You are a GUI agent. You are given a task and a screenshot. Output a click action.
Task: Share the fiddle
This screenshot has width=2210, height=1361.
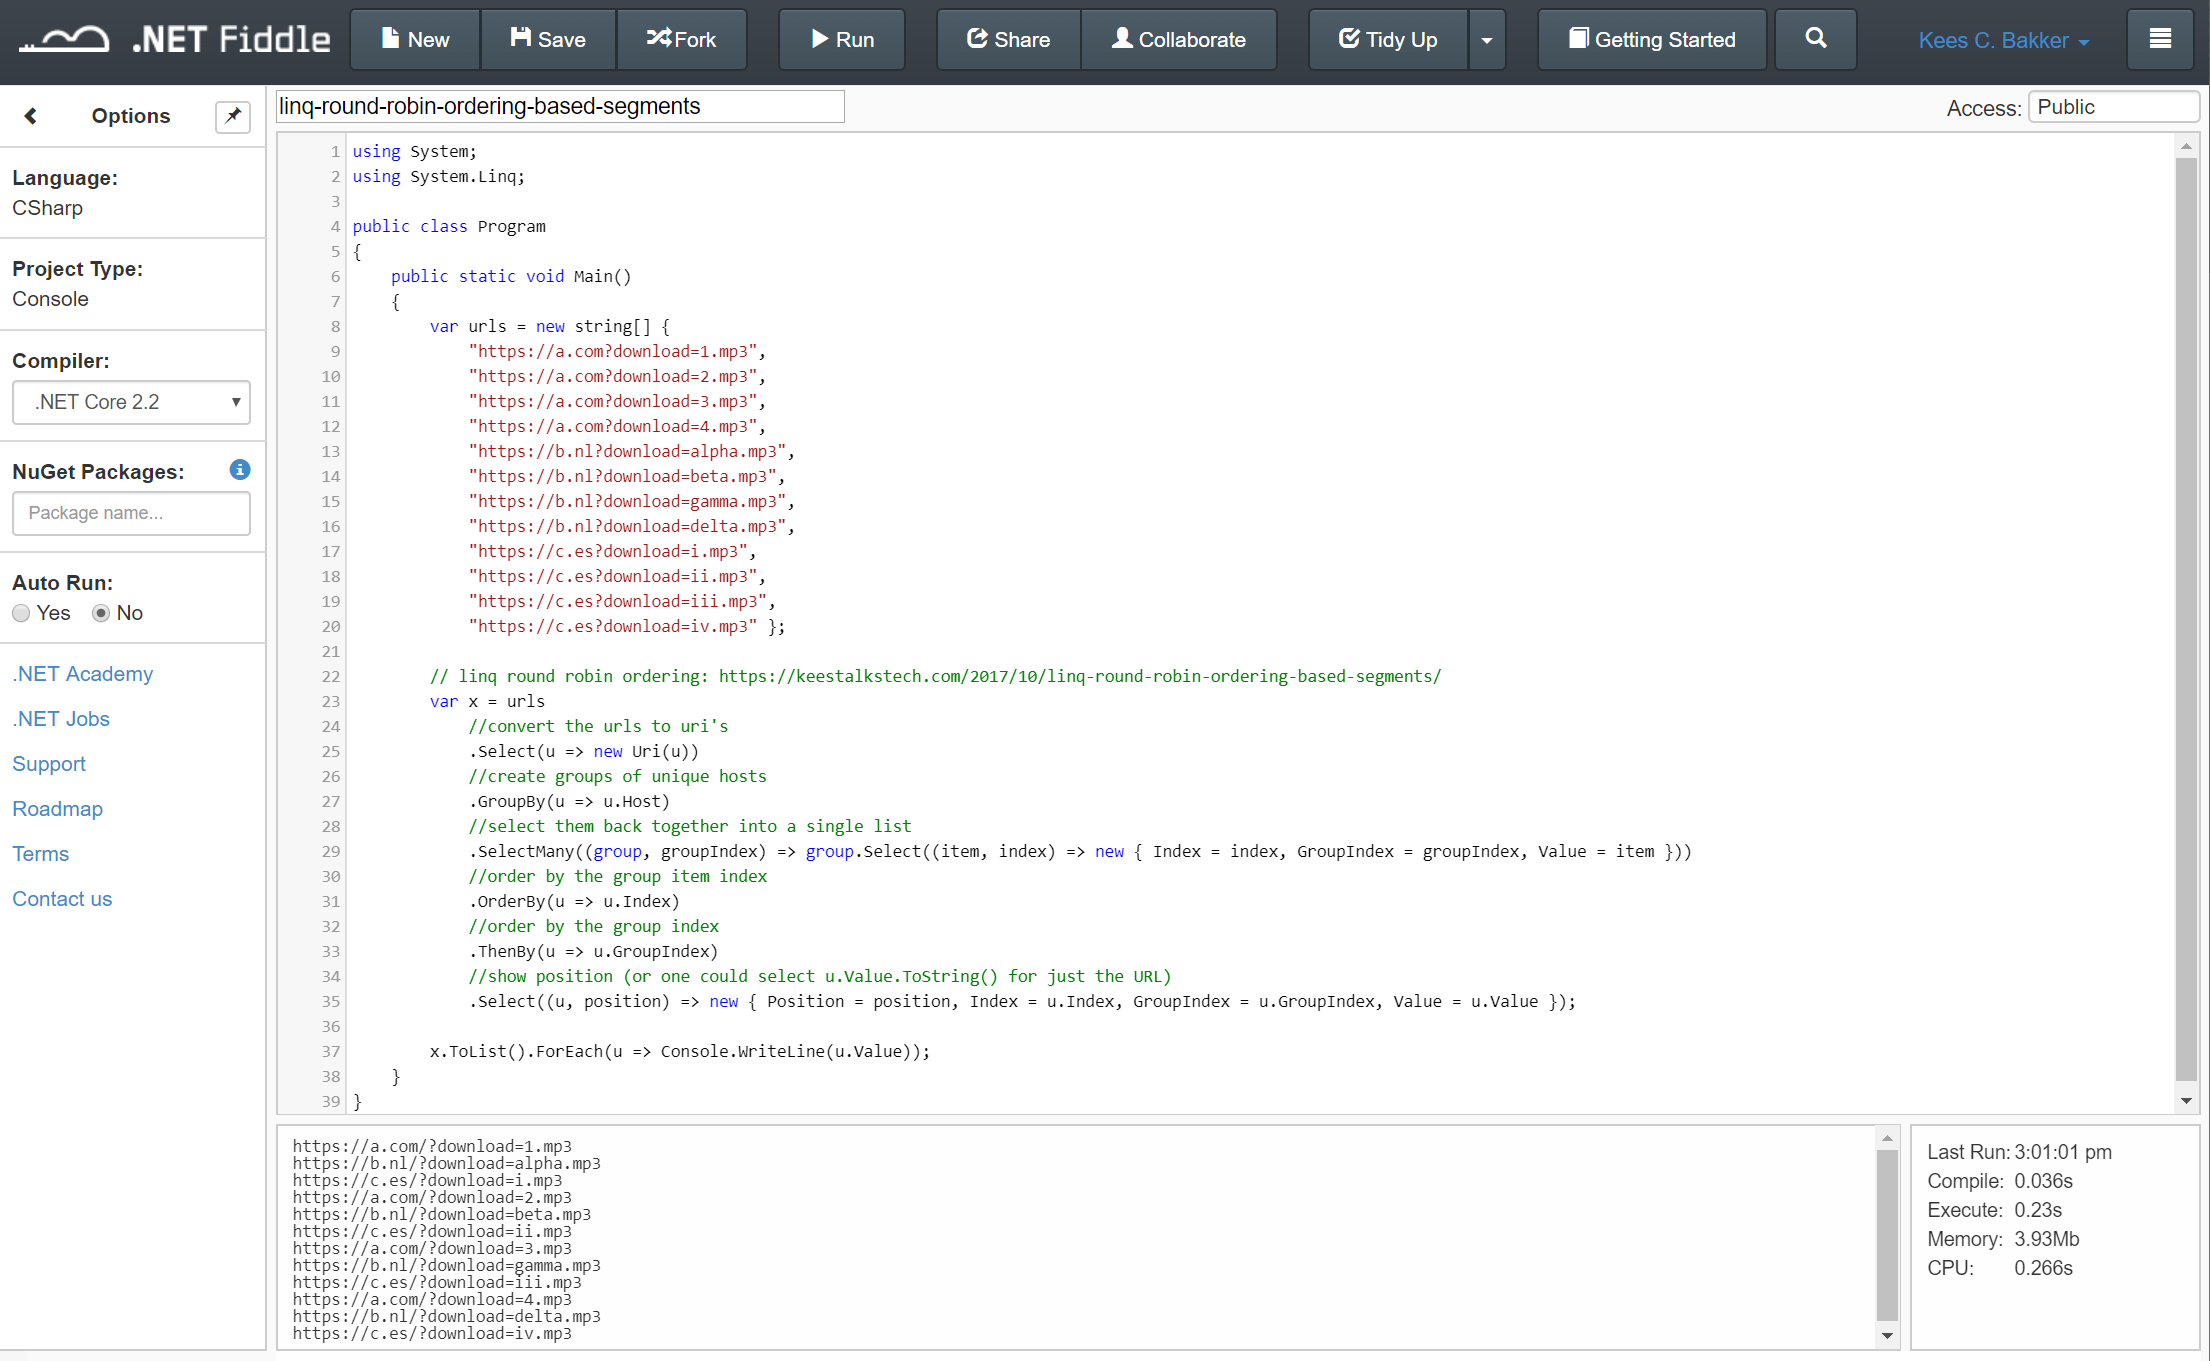[1007, 40]
